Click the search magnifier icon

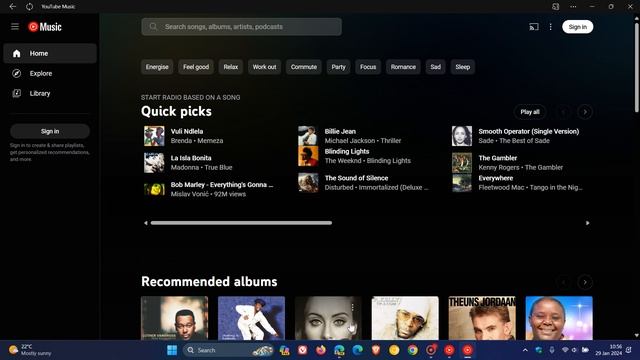coord(153,27)
